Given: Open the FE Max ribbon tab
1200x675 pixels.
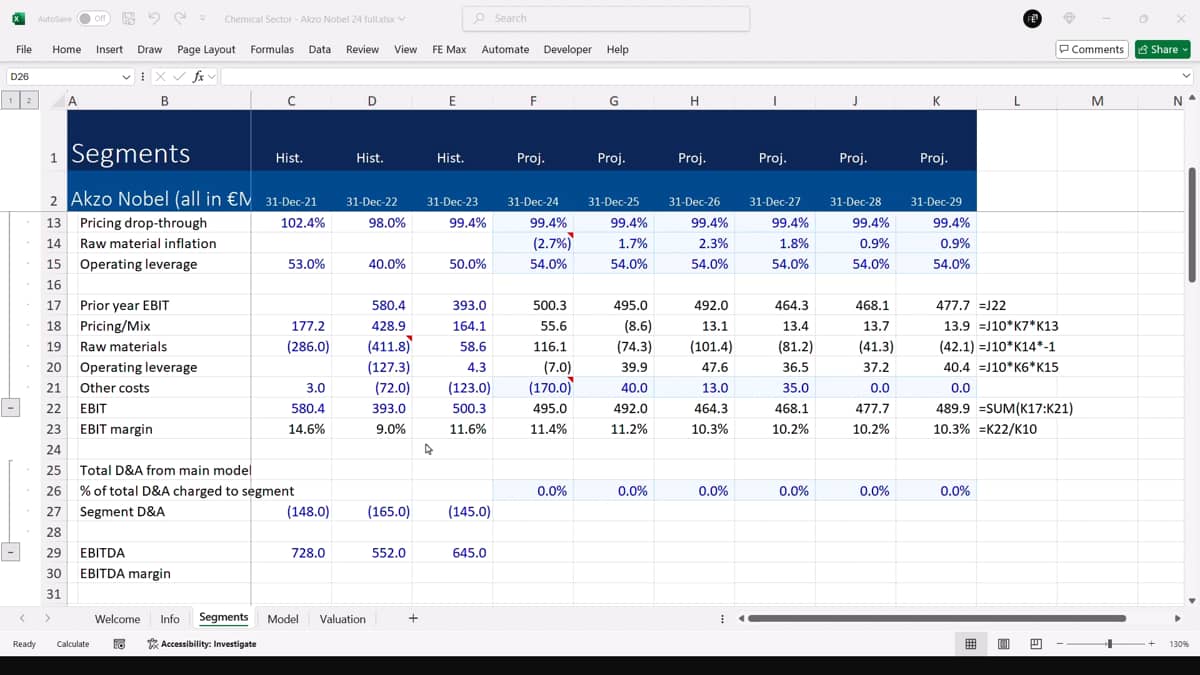Looking at the screenshot, I should coord(449,49).
